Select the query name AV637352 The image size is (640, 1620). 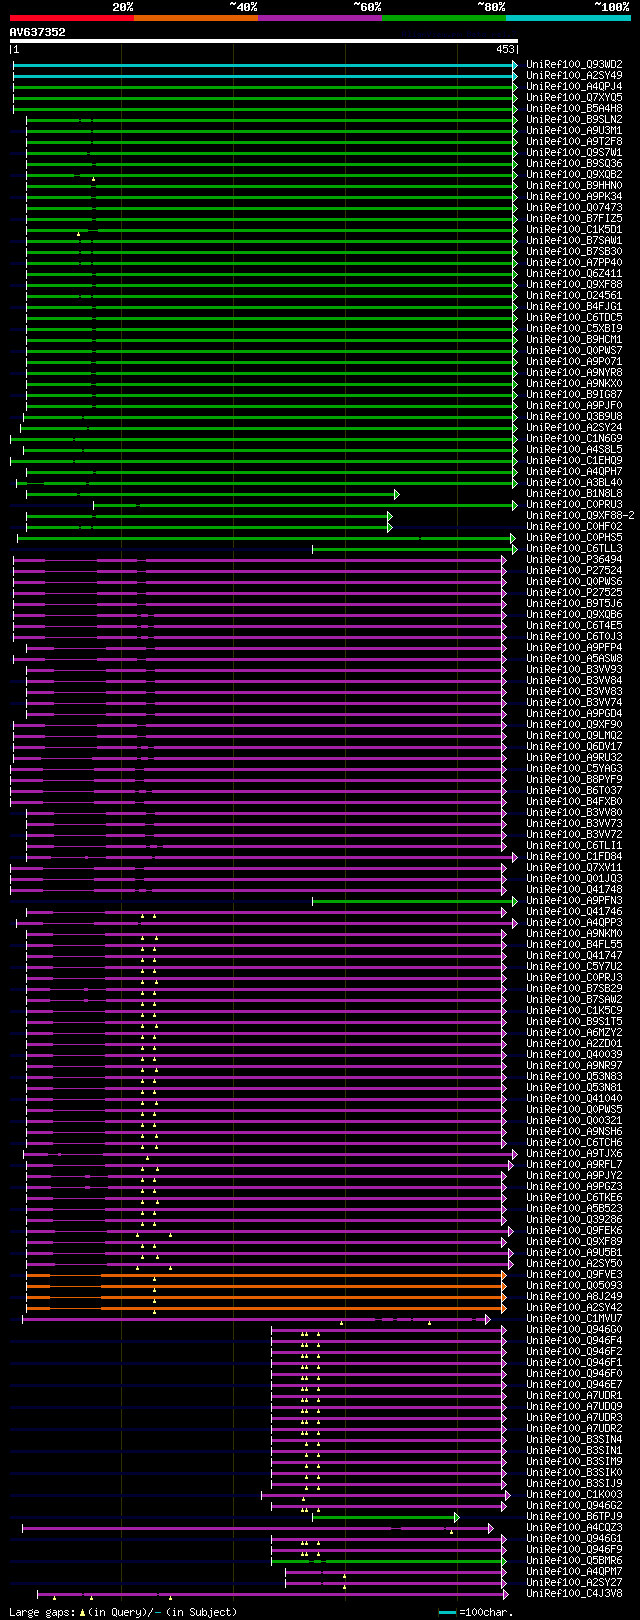pos(38,32)
